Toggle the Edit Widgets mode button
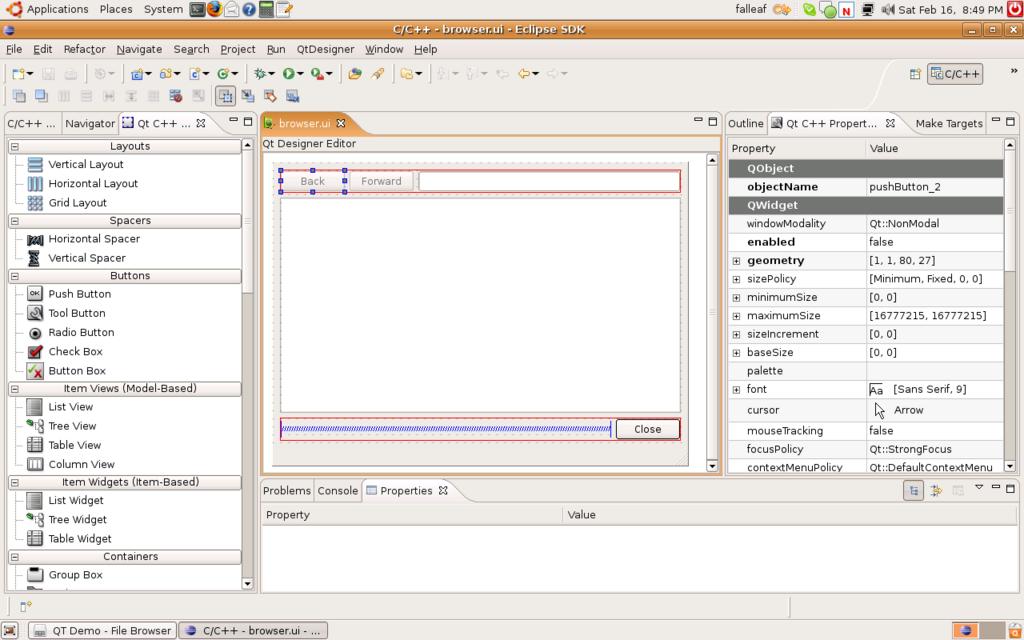 [225, 96]
